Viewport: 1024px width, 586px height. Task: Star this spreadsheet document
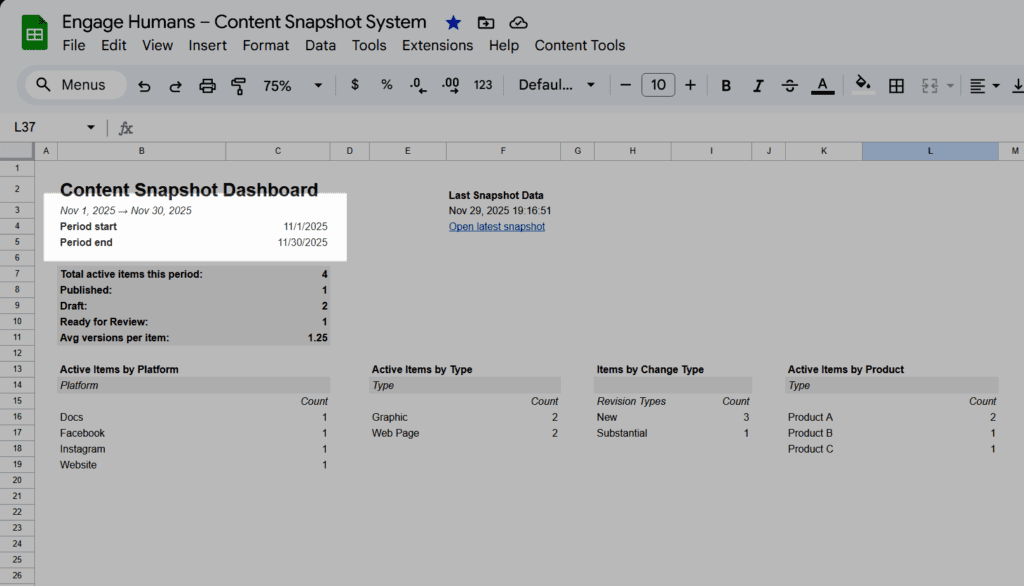pos(453,22)
